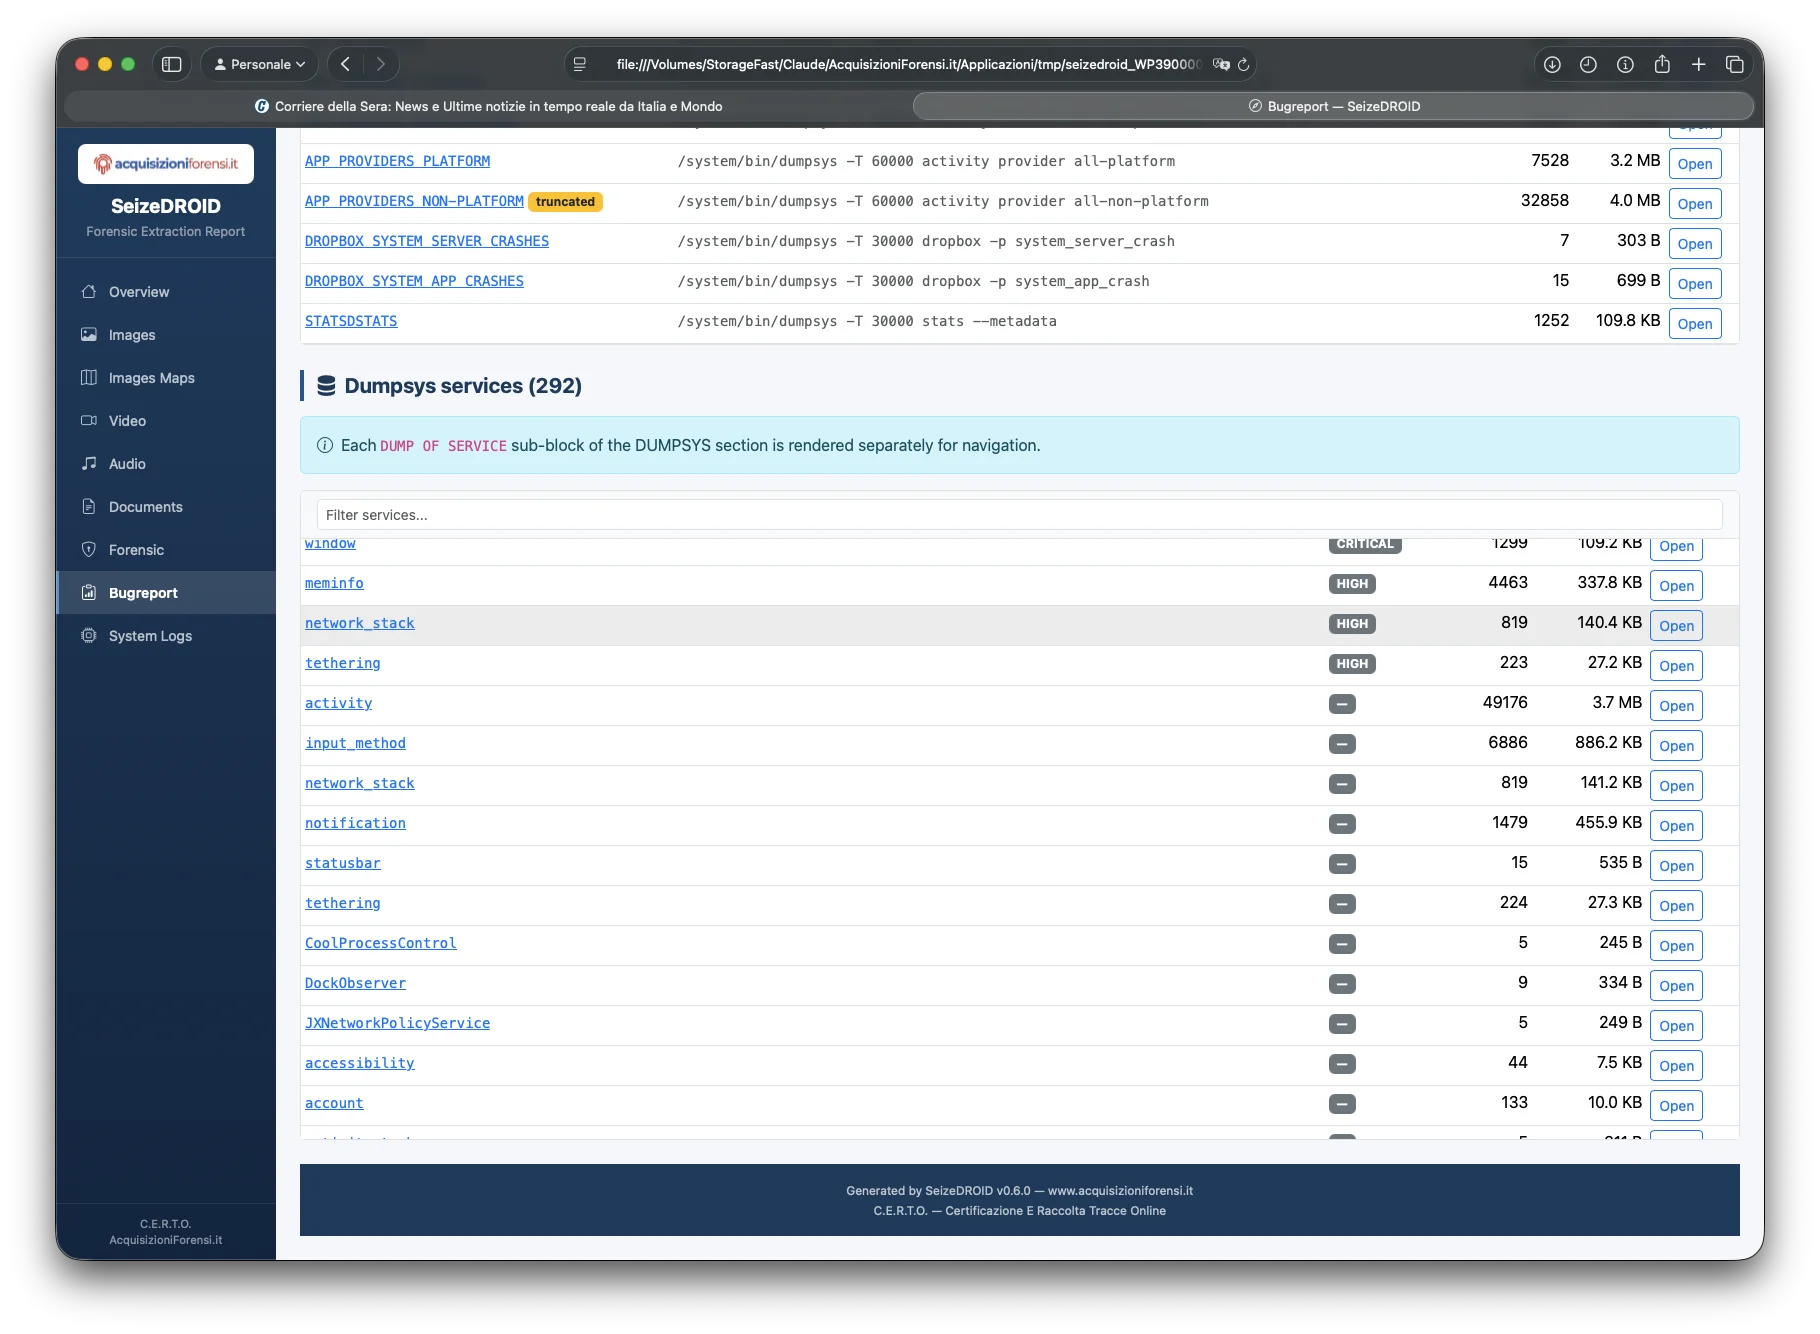The image size is (1820, 1334).
Task: Click the Images Maps map icon
Action: click(x=89, y=378)
